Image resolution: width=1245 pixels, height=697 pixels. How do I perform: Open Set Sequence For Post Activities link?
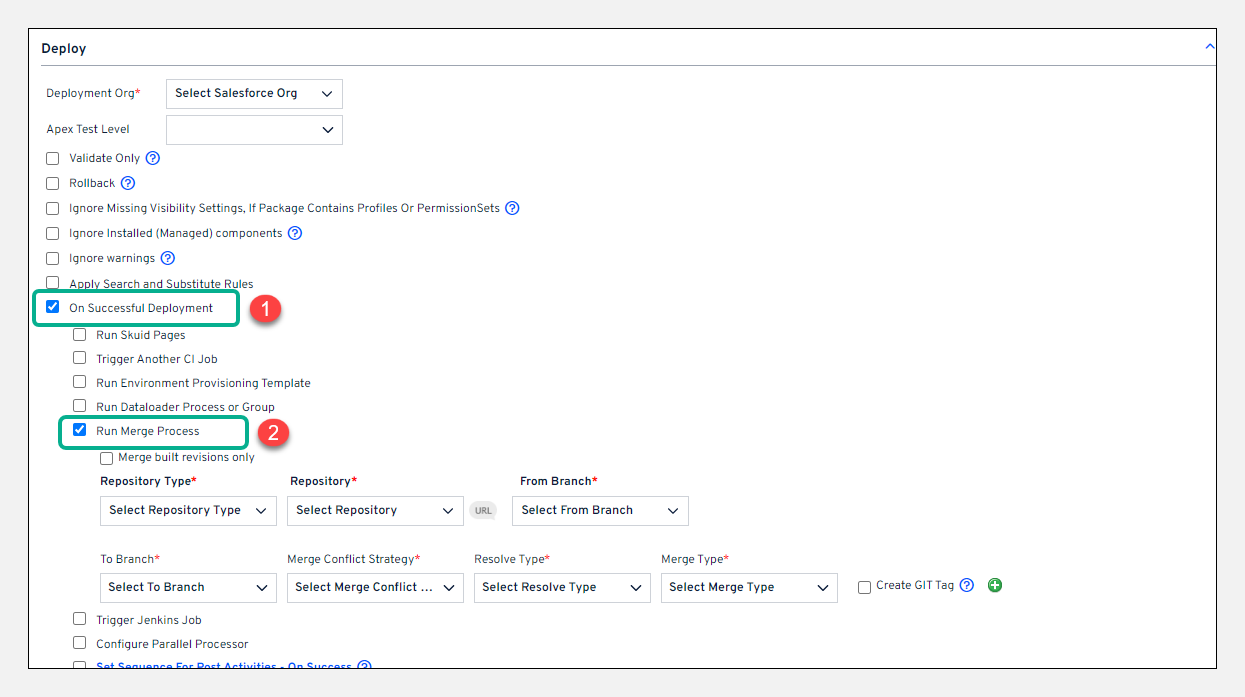[x=224, y=666]
